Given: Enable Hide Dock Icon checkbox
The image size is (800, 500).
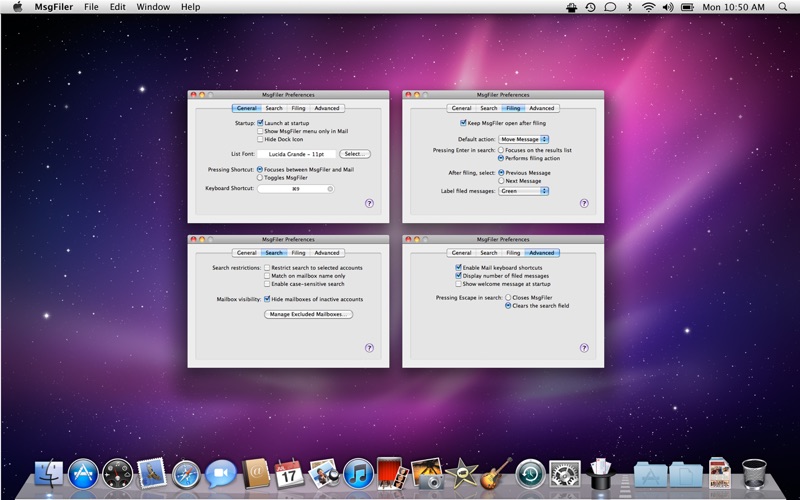Looking at the screenshot, I should tap(260, 139).
